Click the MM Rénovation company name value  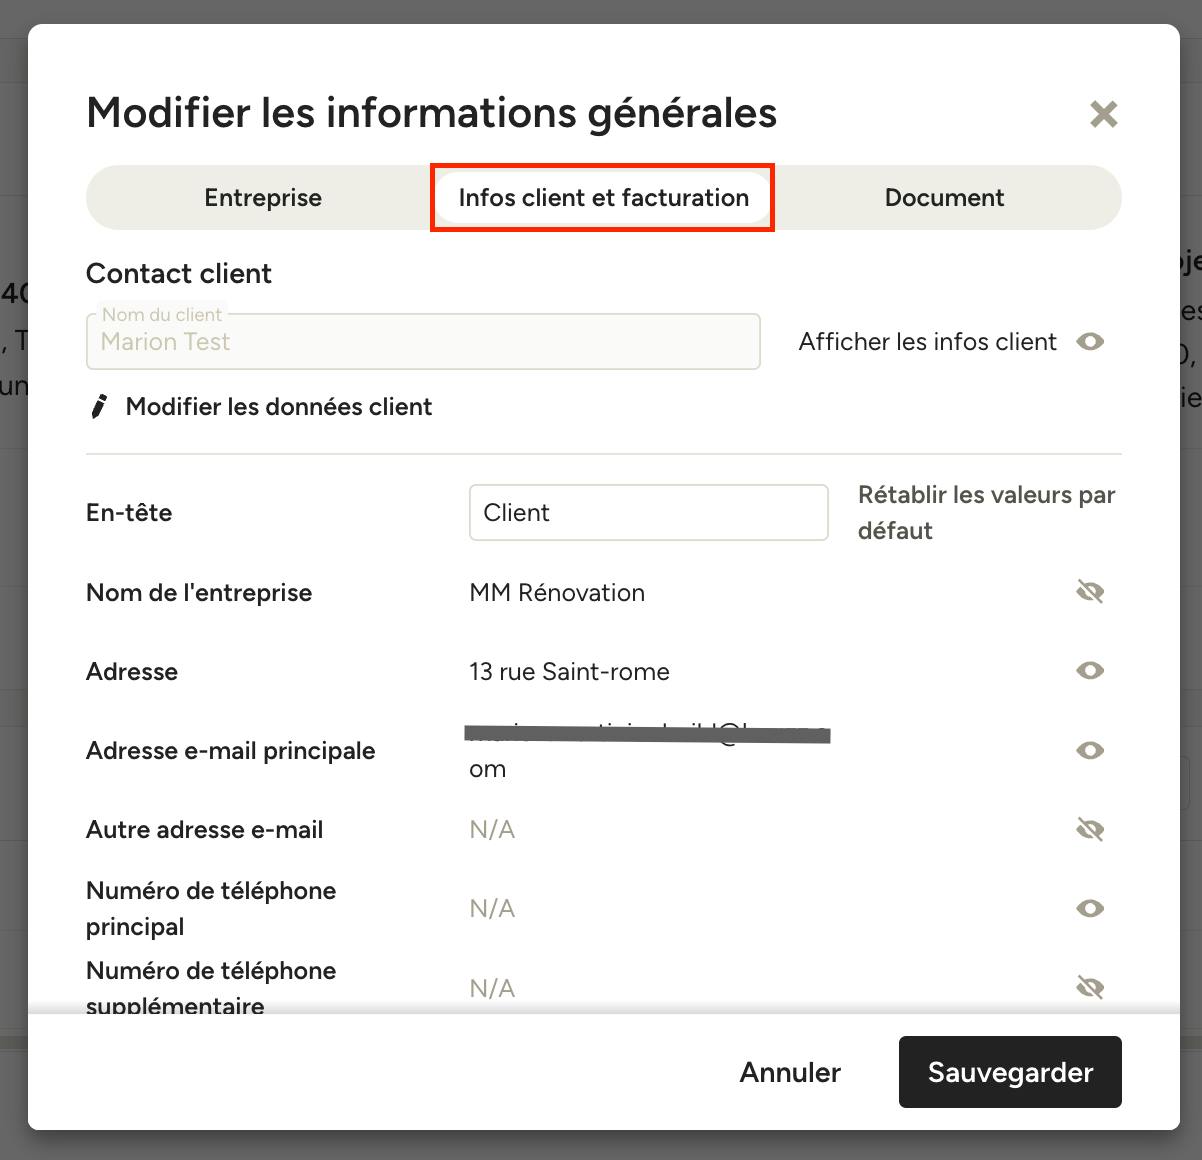(557, 593)
